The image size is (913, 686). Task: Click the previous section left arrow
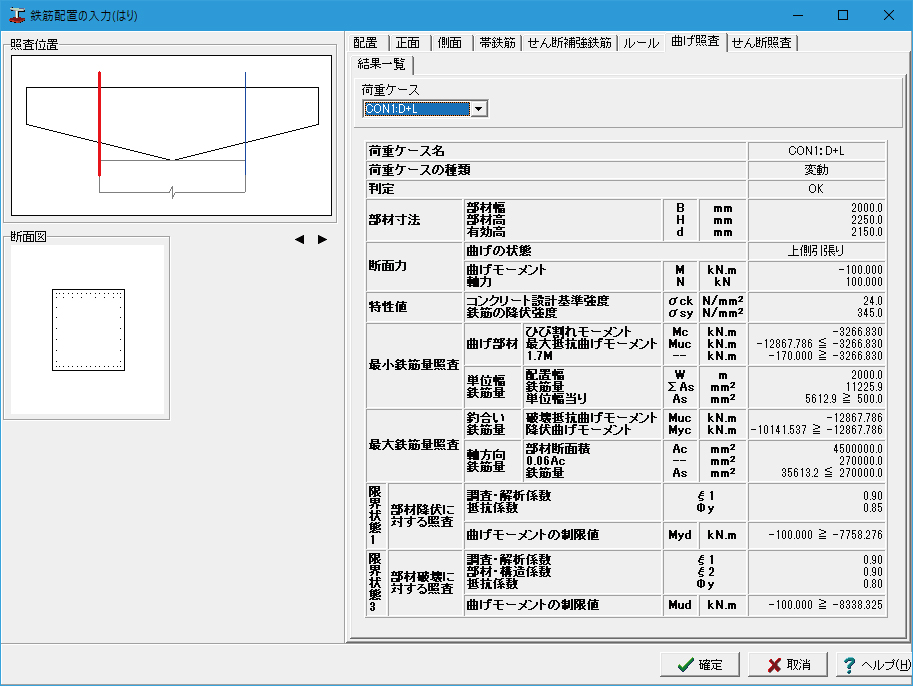(x=299, y=239)
